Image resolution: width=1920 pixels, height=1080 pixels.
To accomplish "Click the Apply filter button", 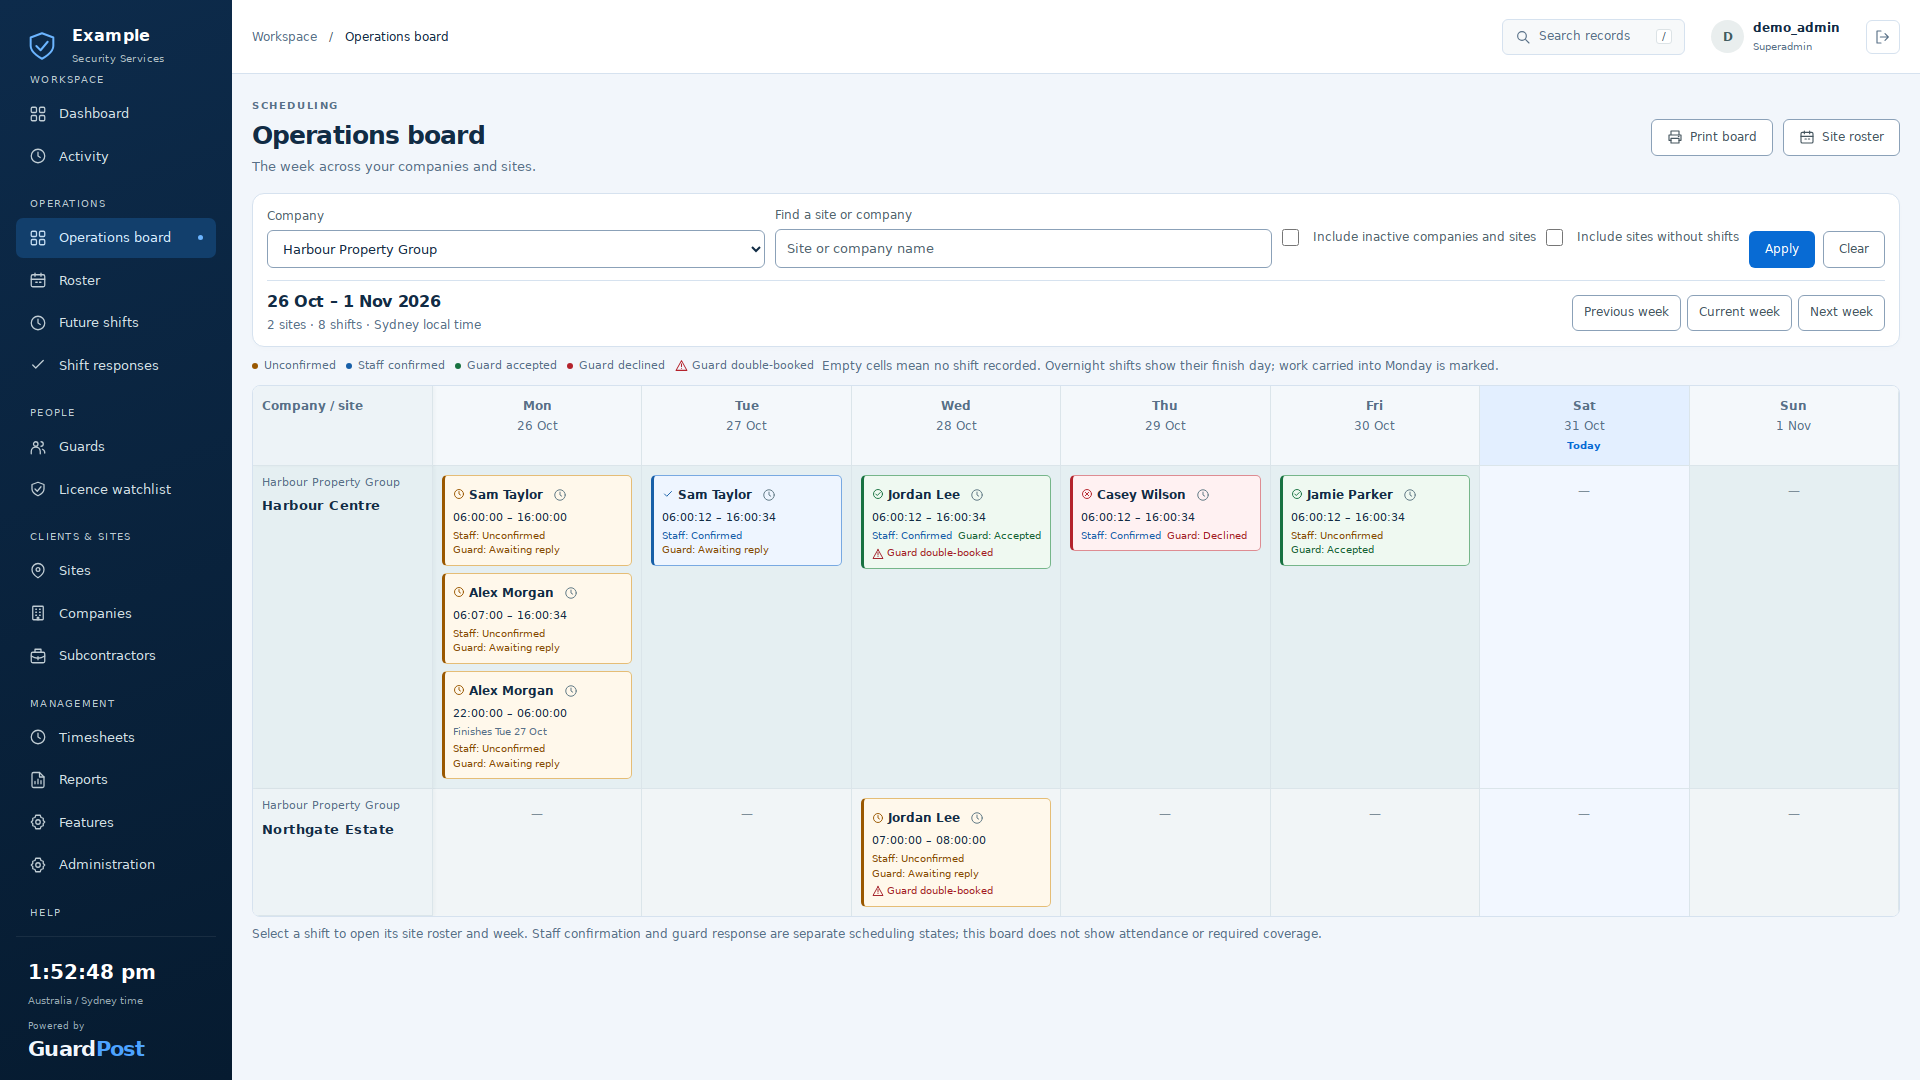I will pyautogui.click(x=1781, y=249).
